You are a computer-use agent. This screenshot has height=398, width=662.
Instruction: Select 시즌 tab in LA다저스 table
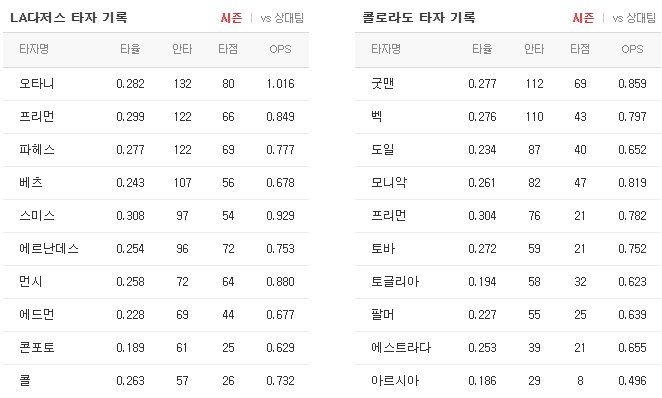[x=231, y=18]
